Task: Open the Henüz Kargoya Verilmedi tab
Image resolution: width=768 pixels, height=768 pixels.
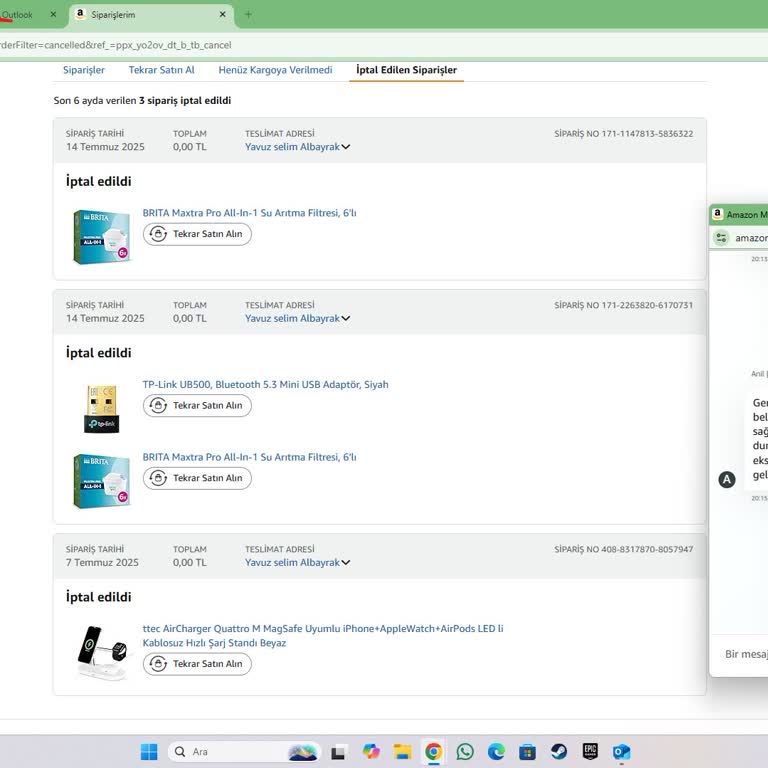Action: coord(275,70)
